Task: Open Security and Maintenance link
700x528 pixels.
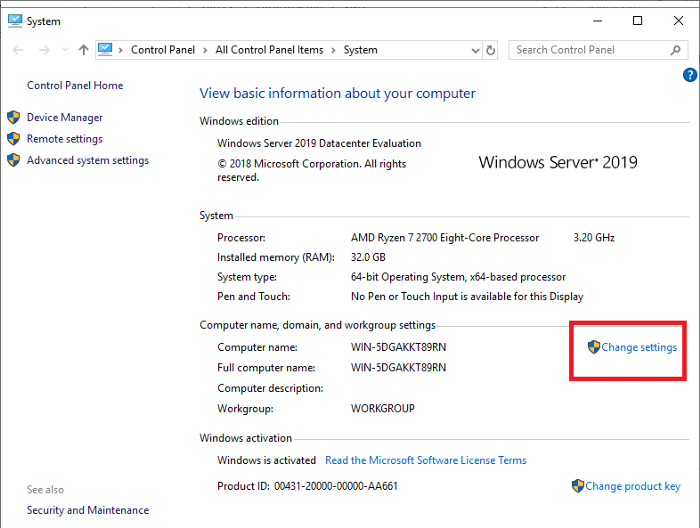Action: 88,510
